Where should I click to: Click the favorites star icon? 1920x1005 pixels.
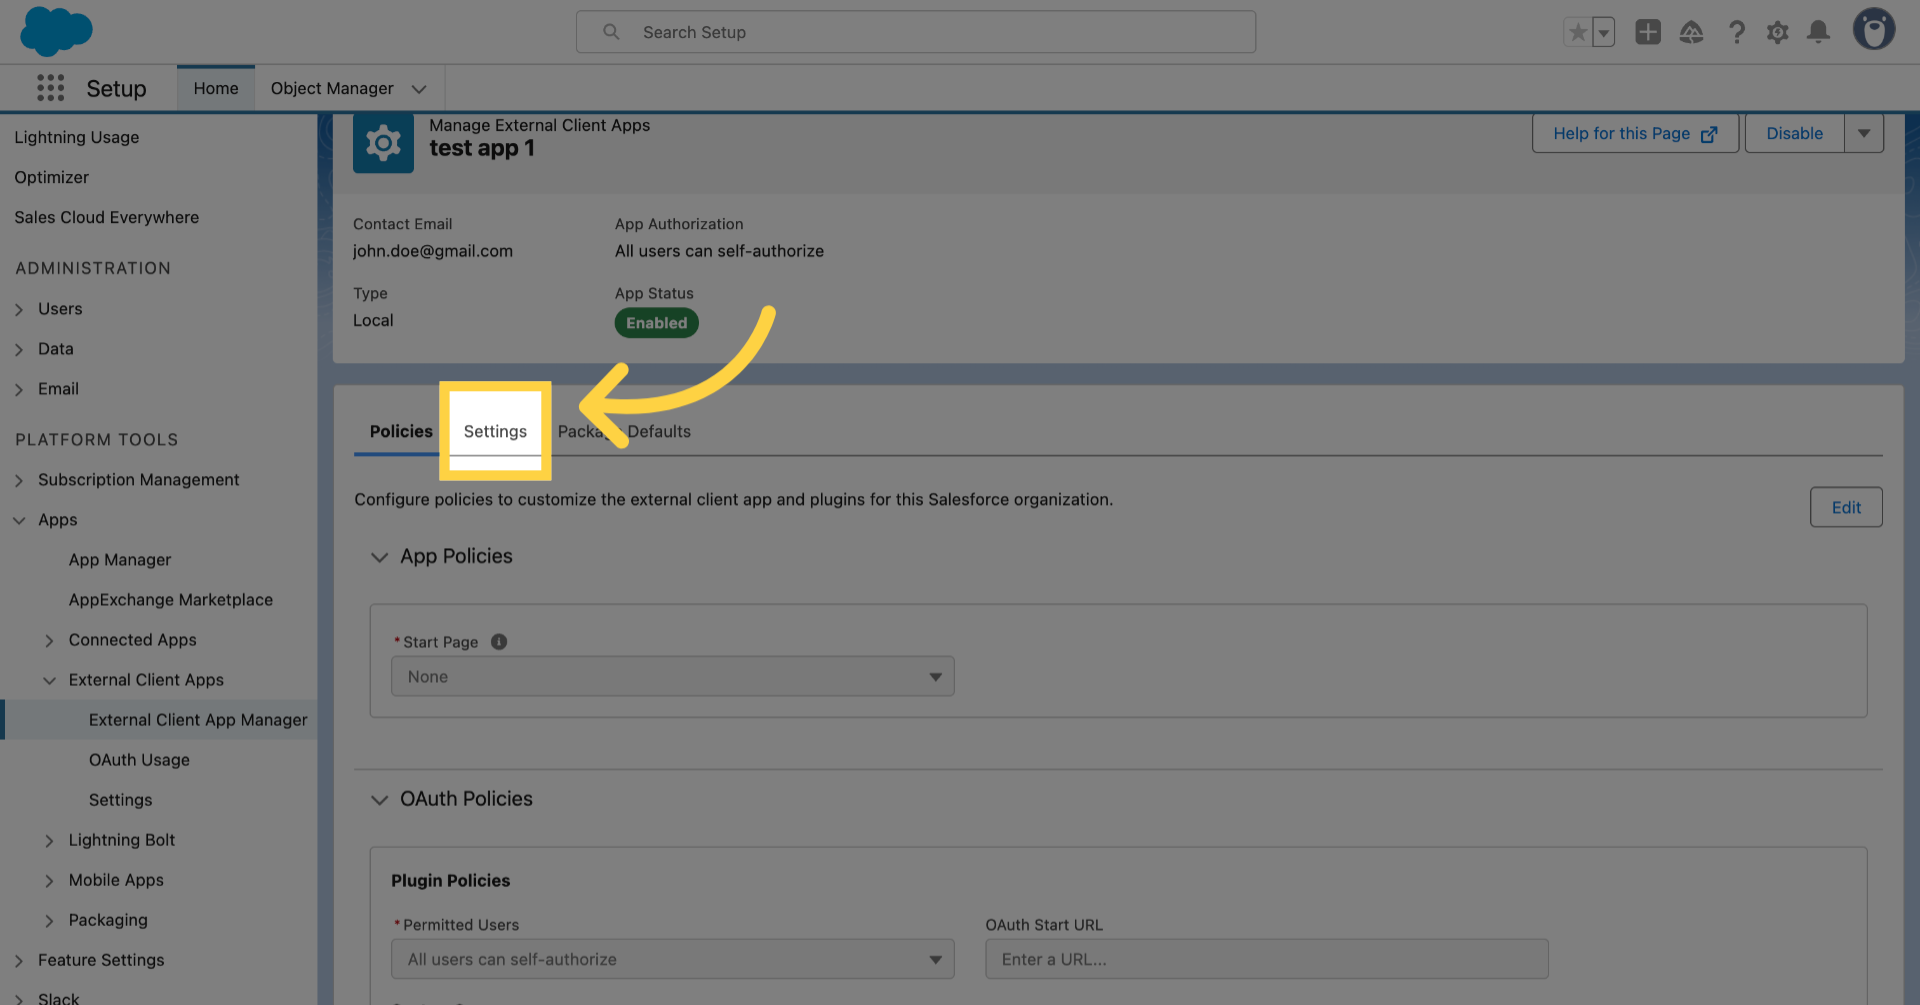click(1577, 32)
